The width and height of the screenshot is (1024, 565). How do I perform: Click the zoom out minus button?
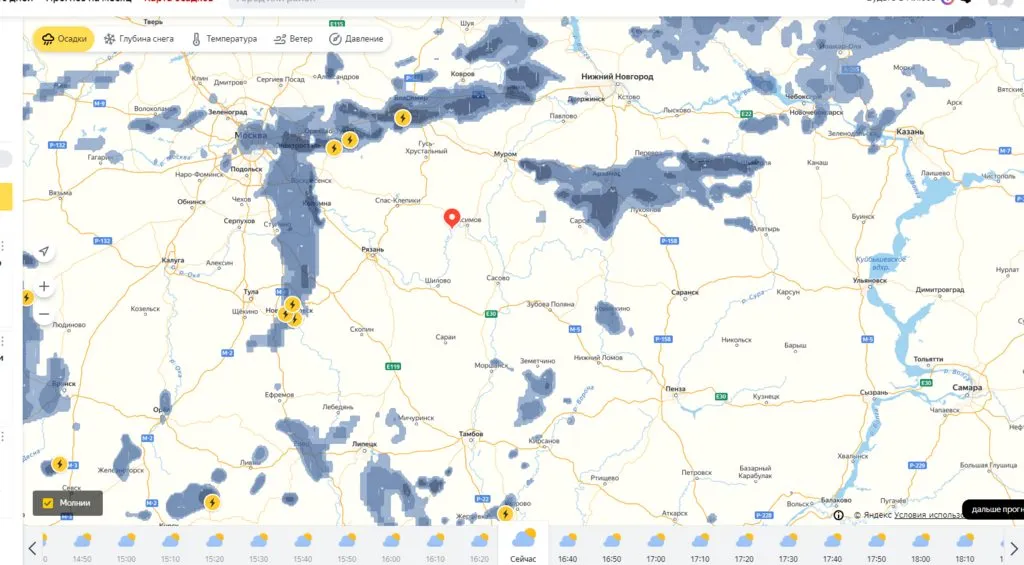44,314
